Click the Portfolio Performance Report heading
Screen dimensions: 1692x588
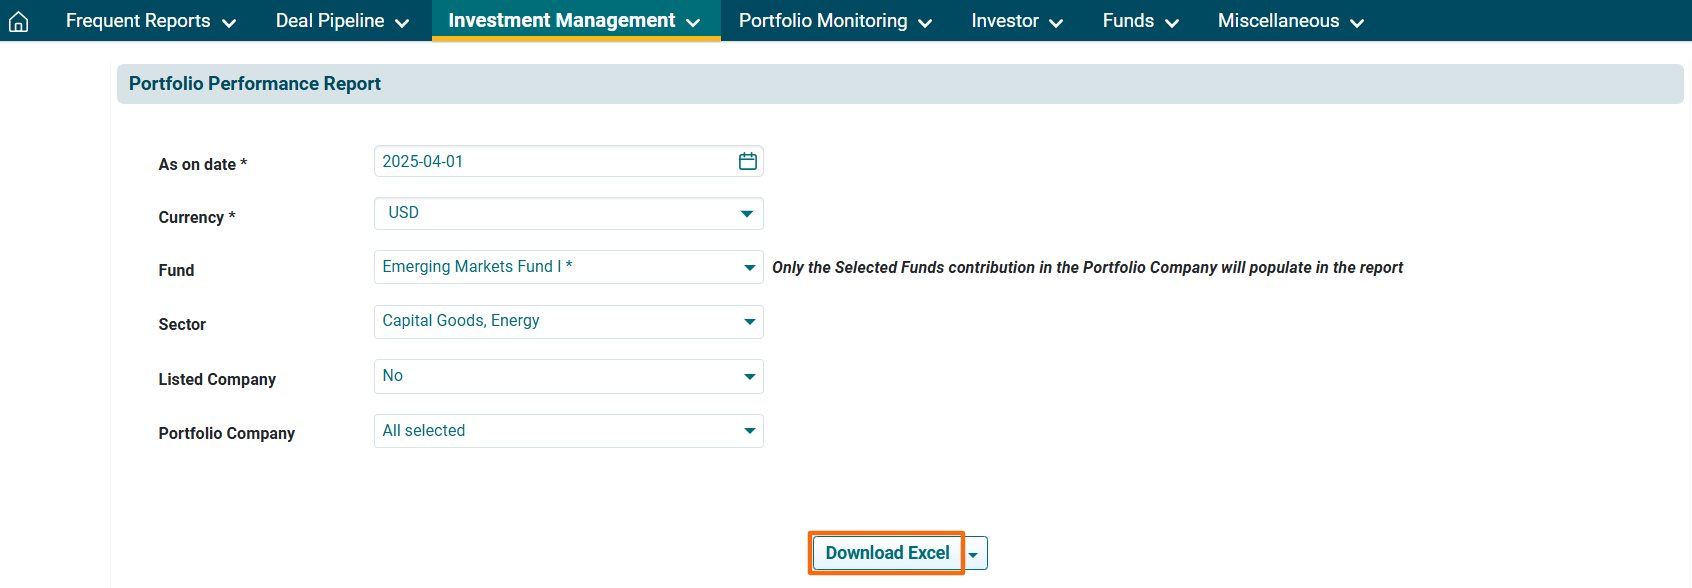[x=255, y=84]
